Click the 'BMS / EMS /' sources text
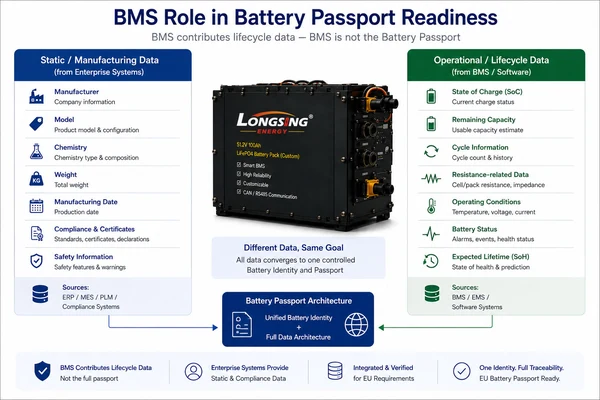The image size is (600, 400). pyautogui.click(x=470, y=297)
